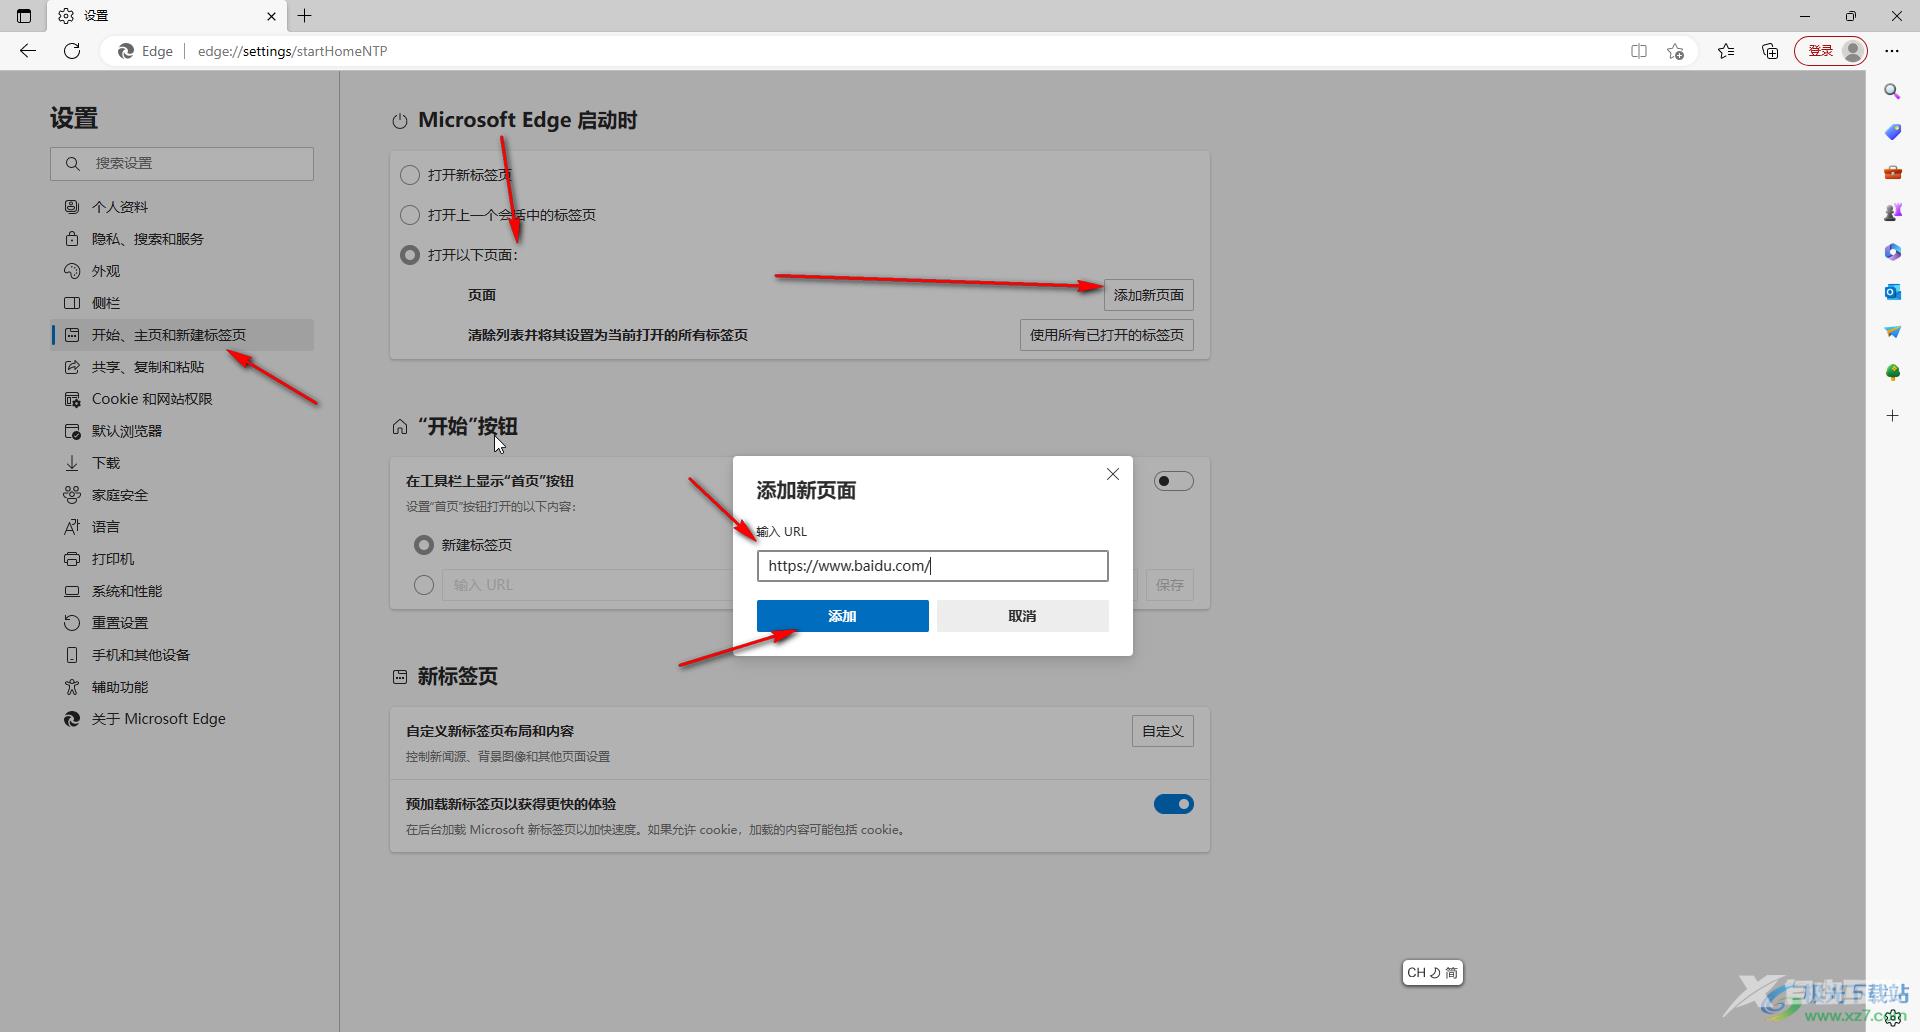Open 共享、复制和粘贴 settings section

coord(182,367)
